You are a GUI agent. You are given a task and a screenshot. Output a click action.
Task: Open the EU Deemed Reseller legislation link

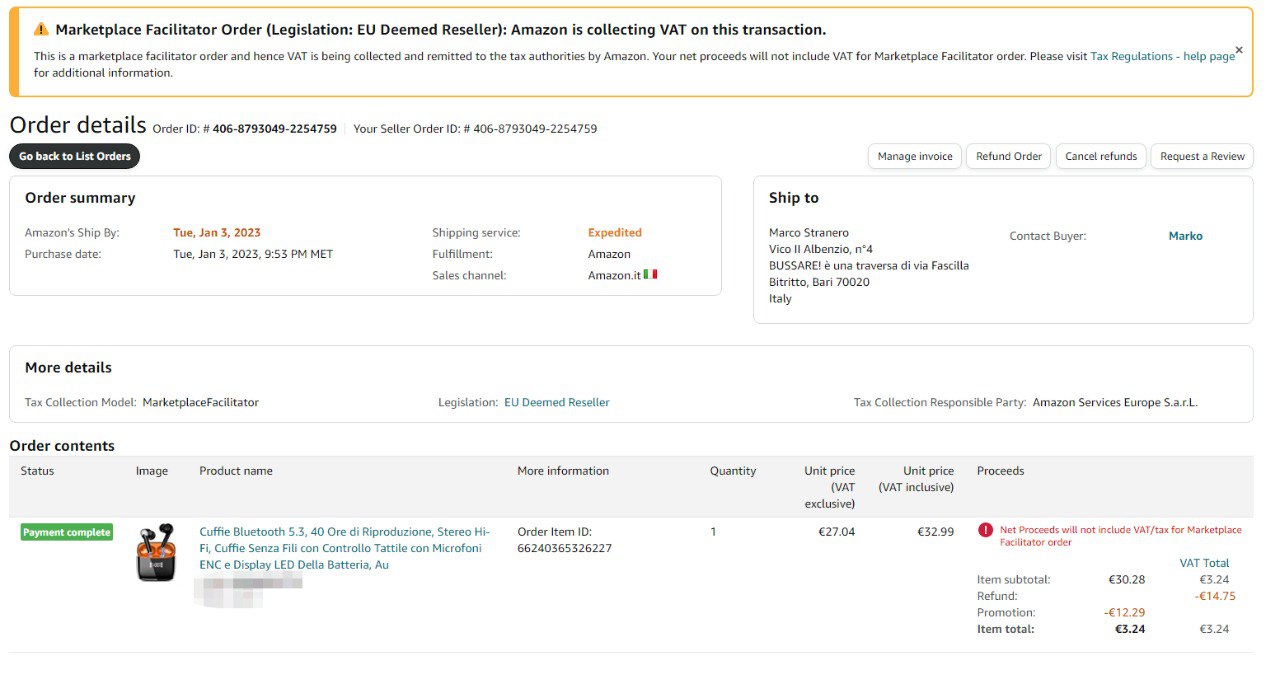pos(556,402)
